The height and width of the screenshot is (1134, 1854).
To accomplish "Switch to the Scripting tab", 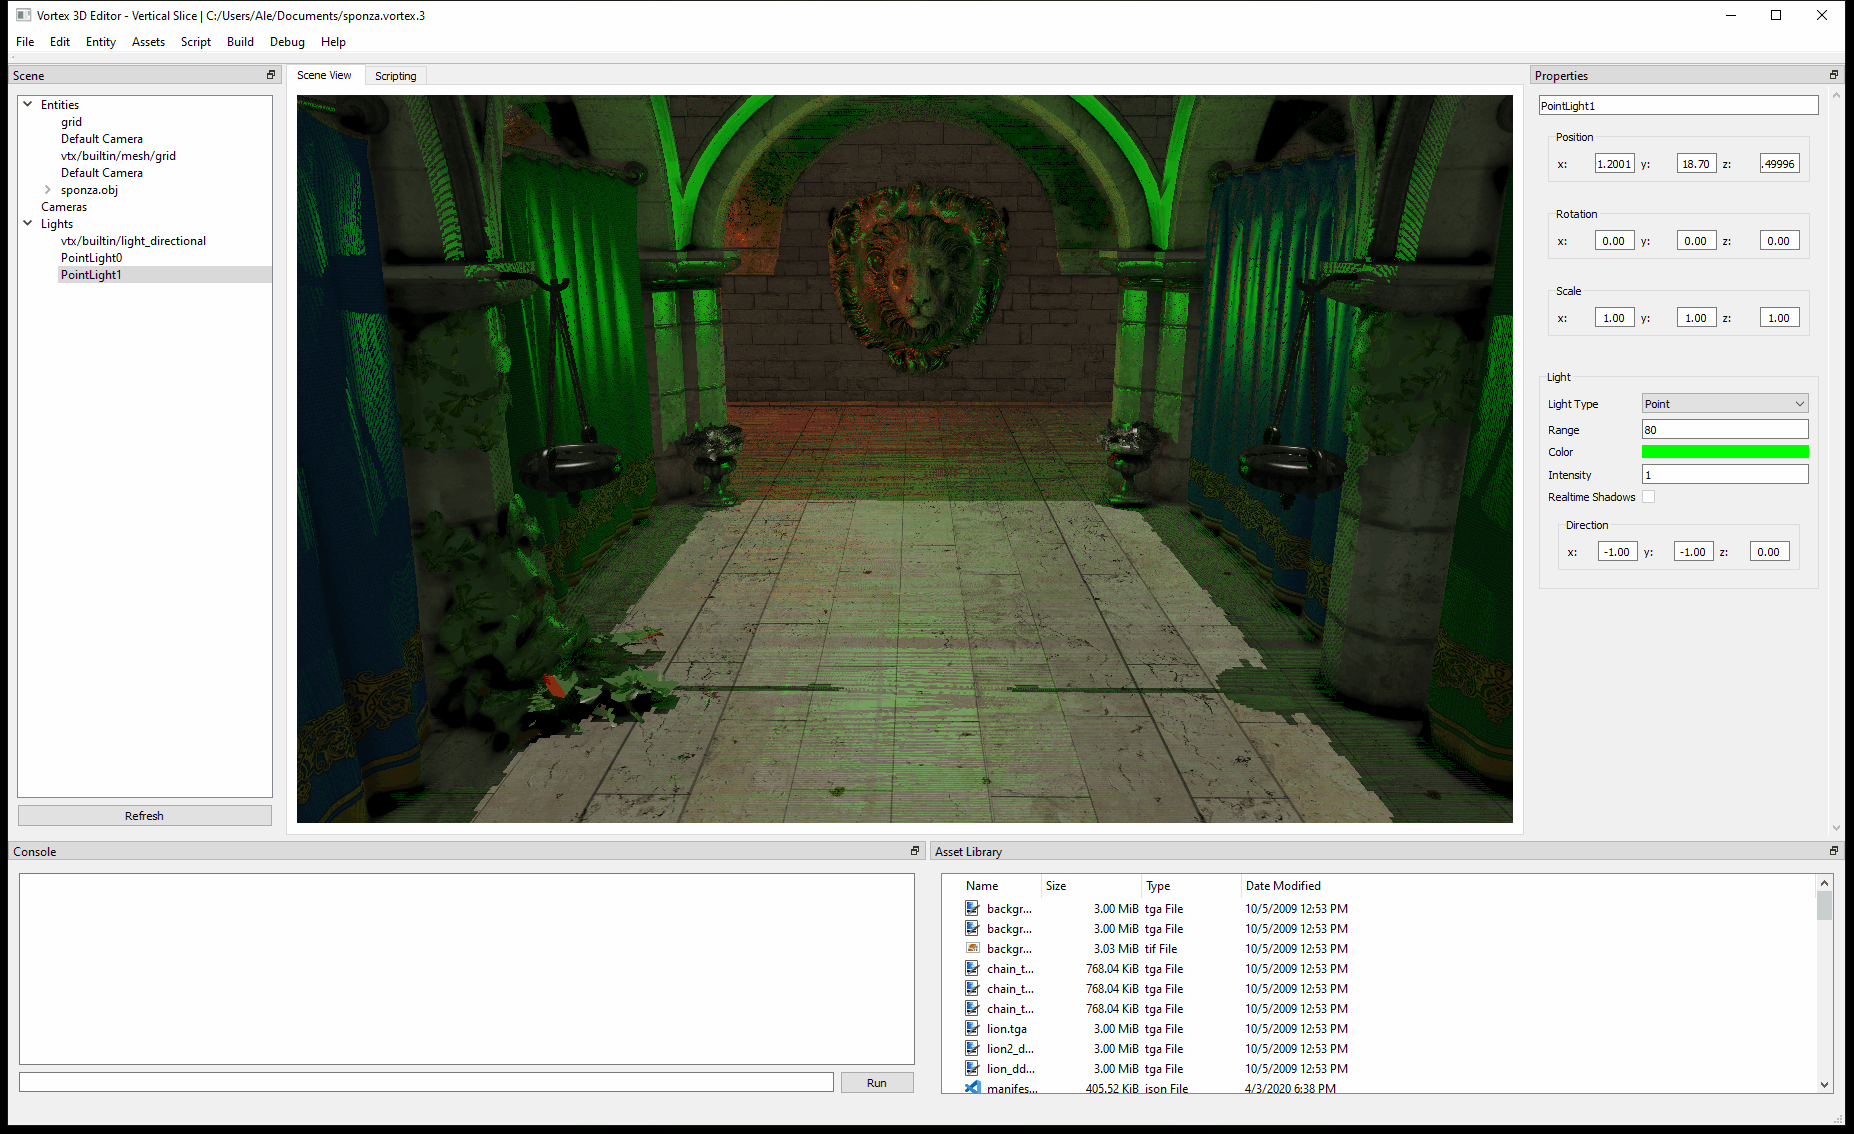I will point(396,76).
